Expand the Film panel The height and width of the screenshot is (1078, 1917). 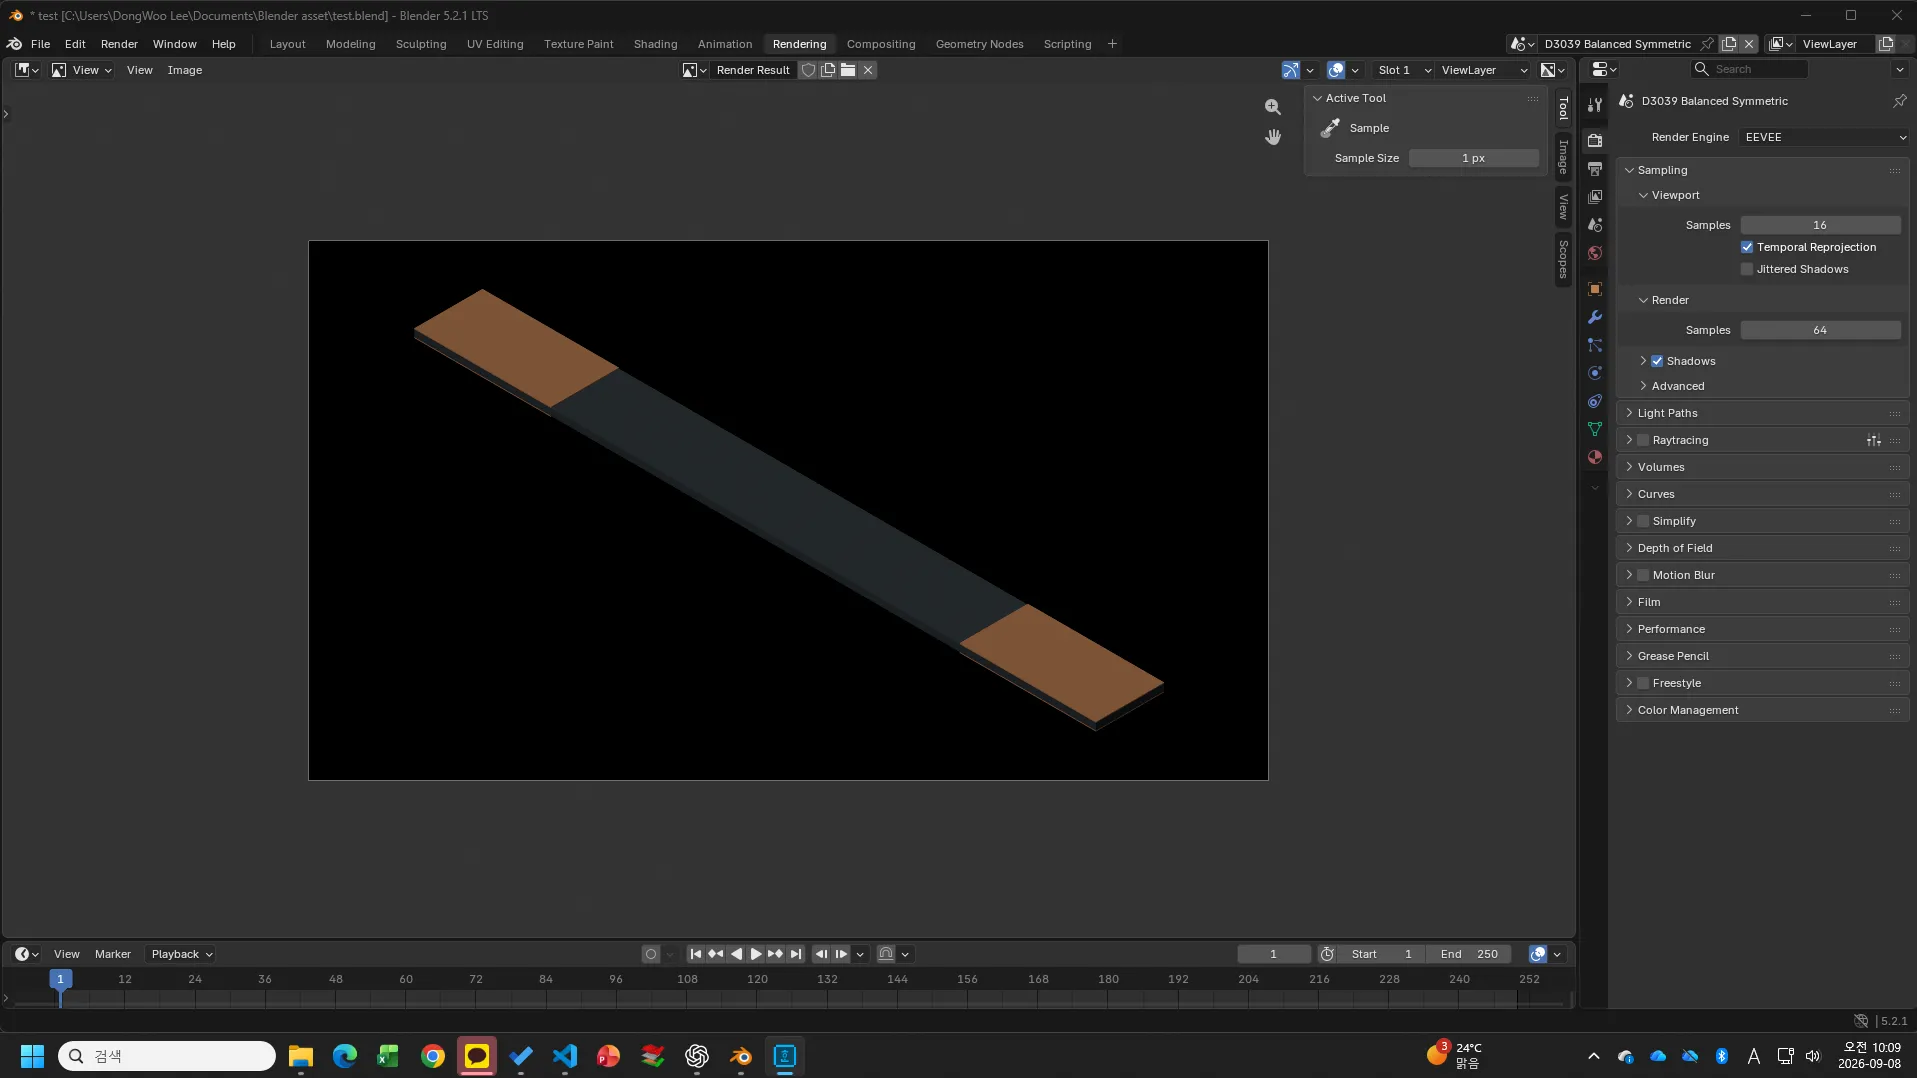click(1762, 602)
